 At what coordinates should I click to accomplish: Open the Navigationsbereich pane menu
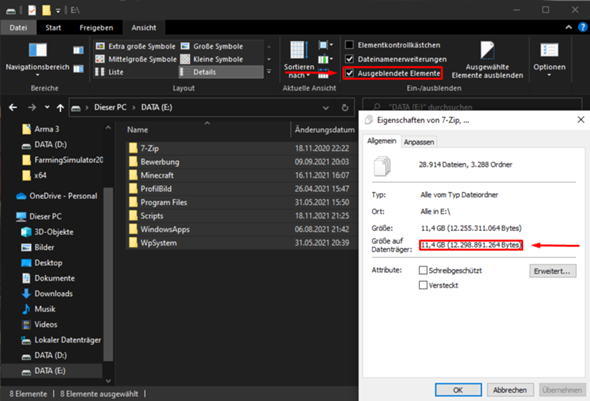click(x=38, y=59)
